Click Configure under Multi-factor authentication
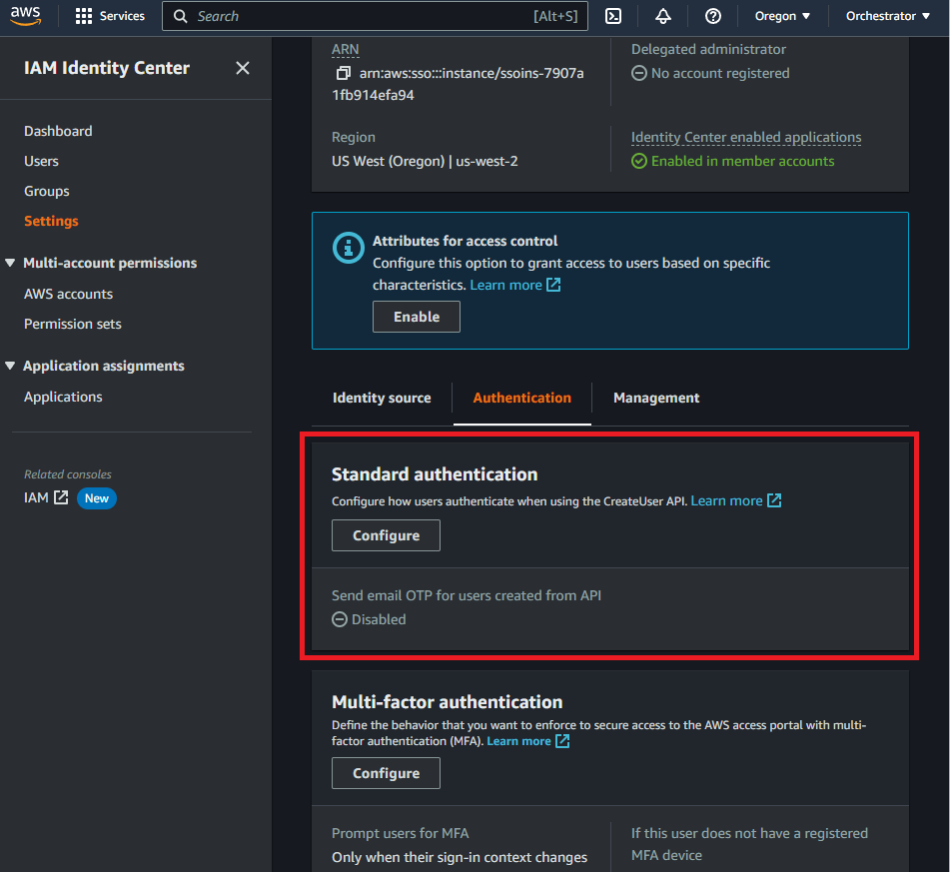 (386, 773)
